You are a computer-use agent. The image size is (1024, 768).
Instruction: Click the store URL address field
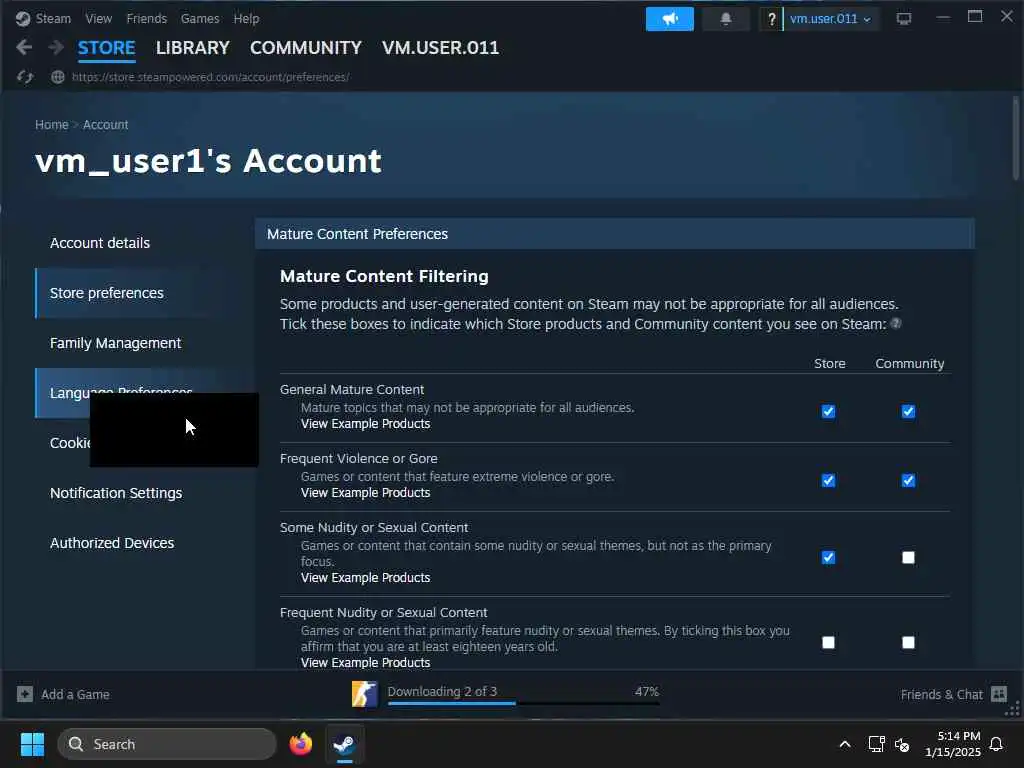(x=210, y=77)
